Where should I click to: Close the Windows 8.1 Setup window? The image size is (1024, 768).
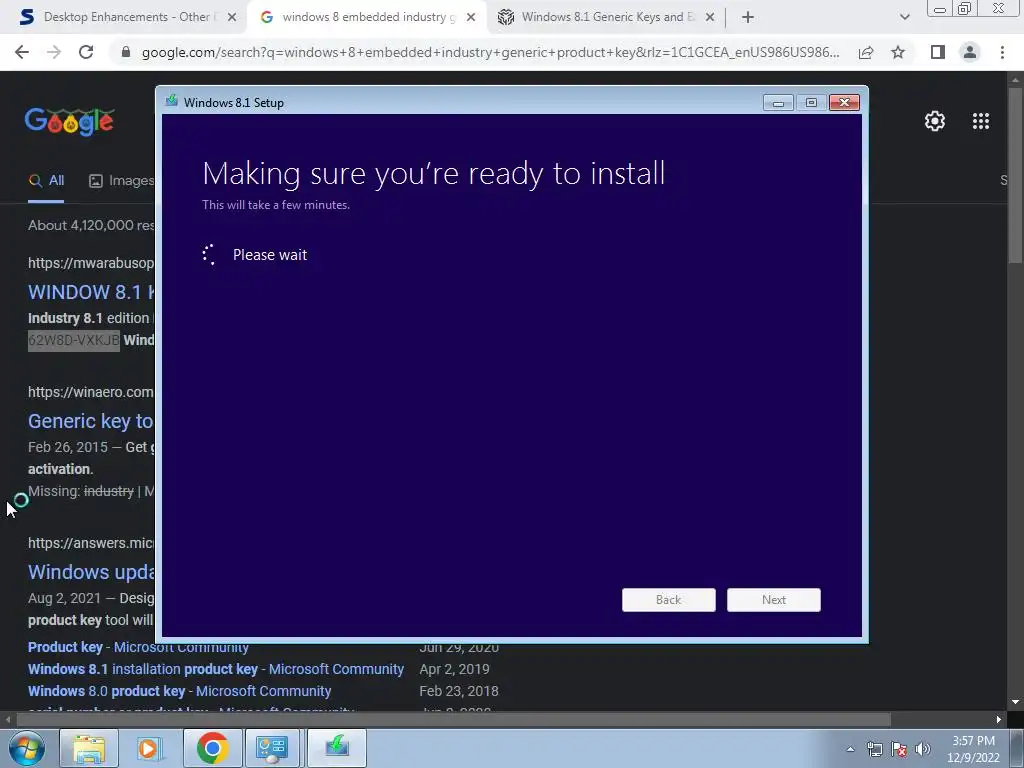coord(844,103)
